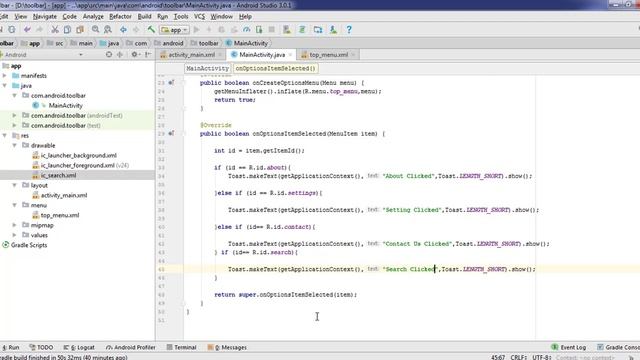Click the MainActivity breadcrumb in the editor
640x360 pixels.
207,69
